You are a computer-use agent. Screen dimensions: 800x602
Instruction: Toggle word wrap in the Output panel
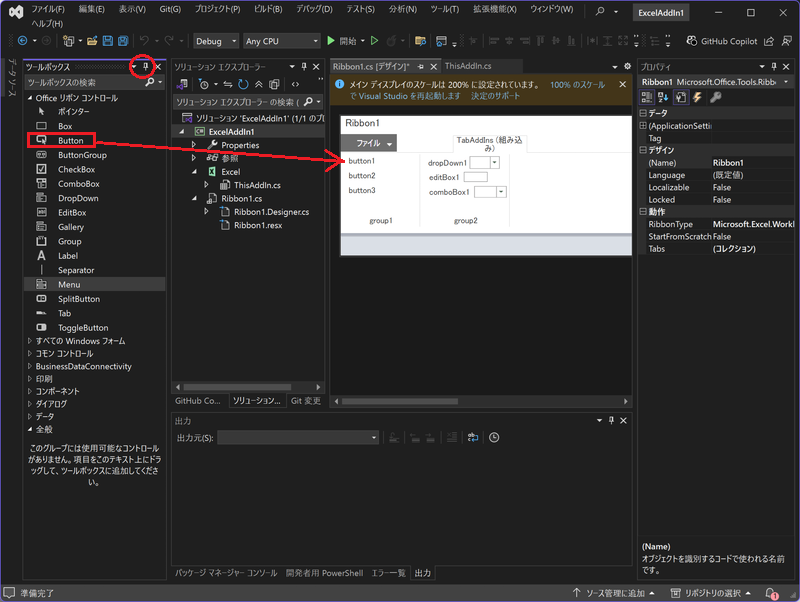pos(471,437)
